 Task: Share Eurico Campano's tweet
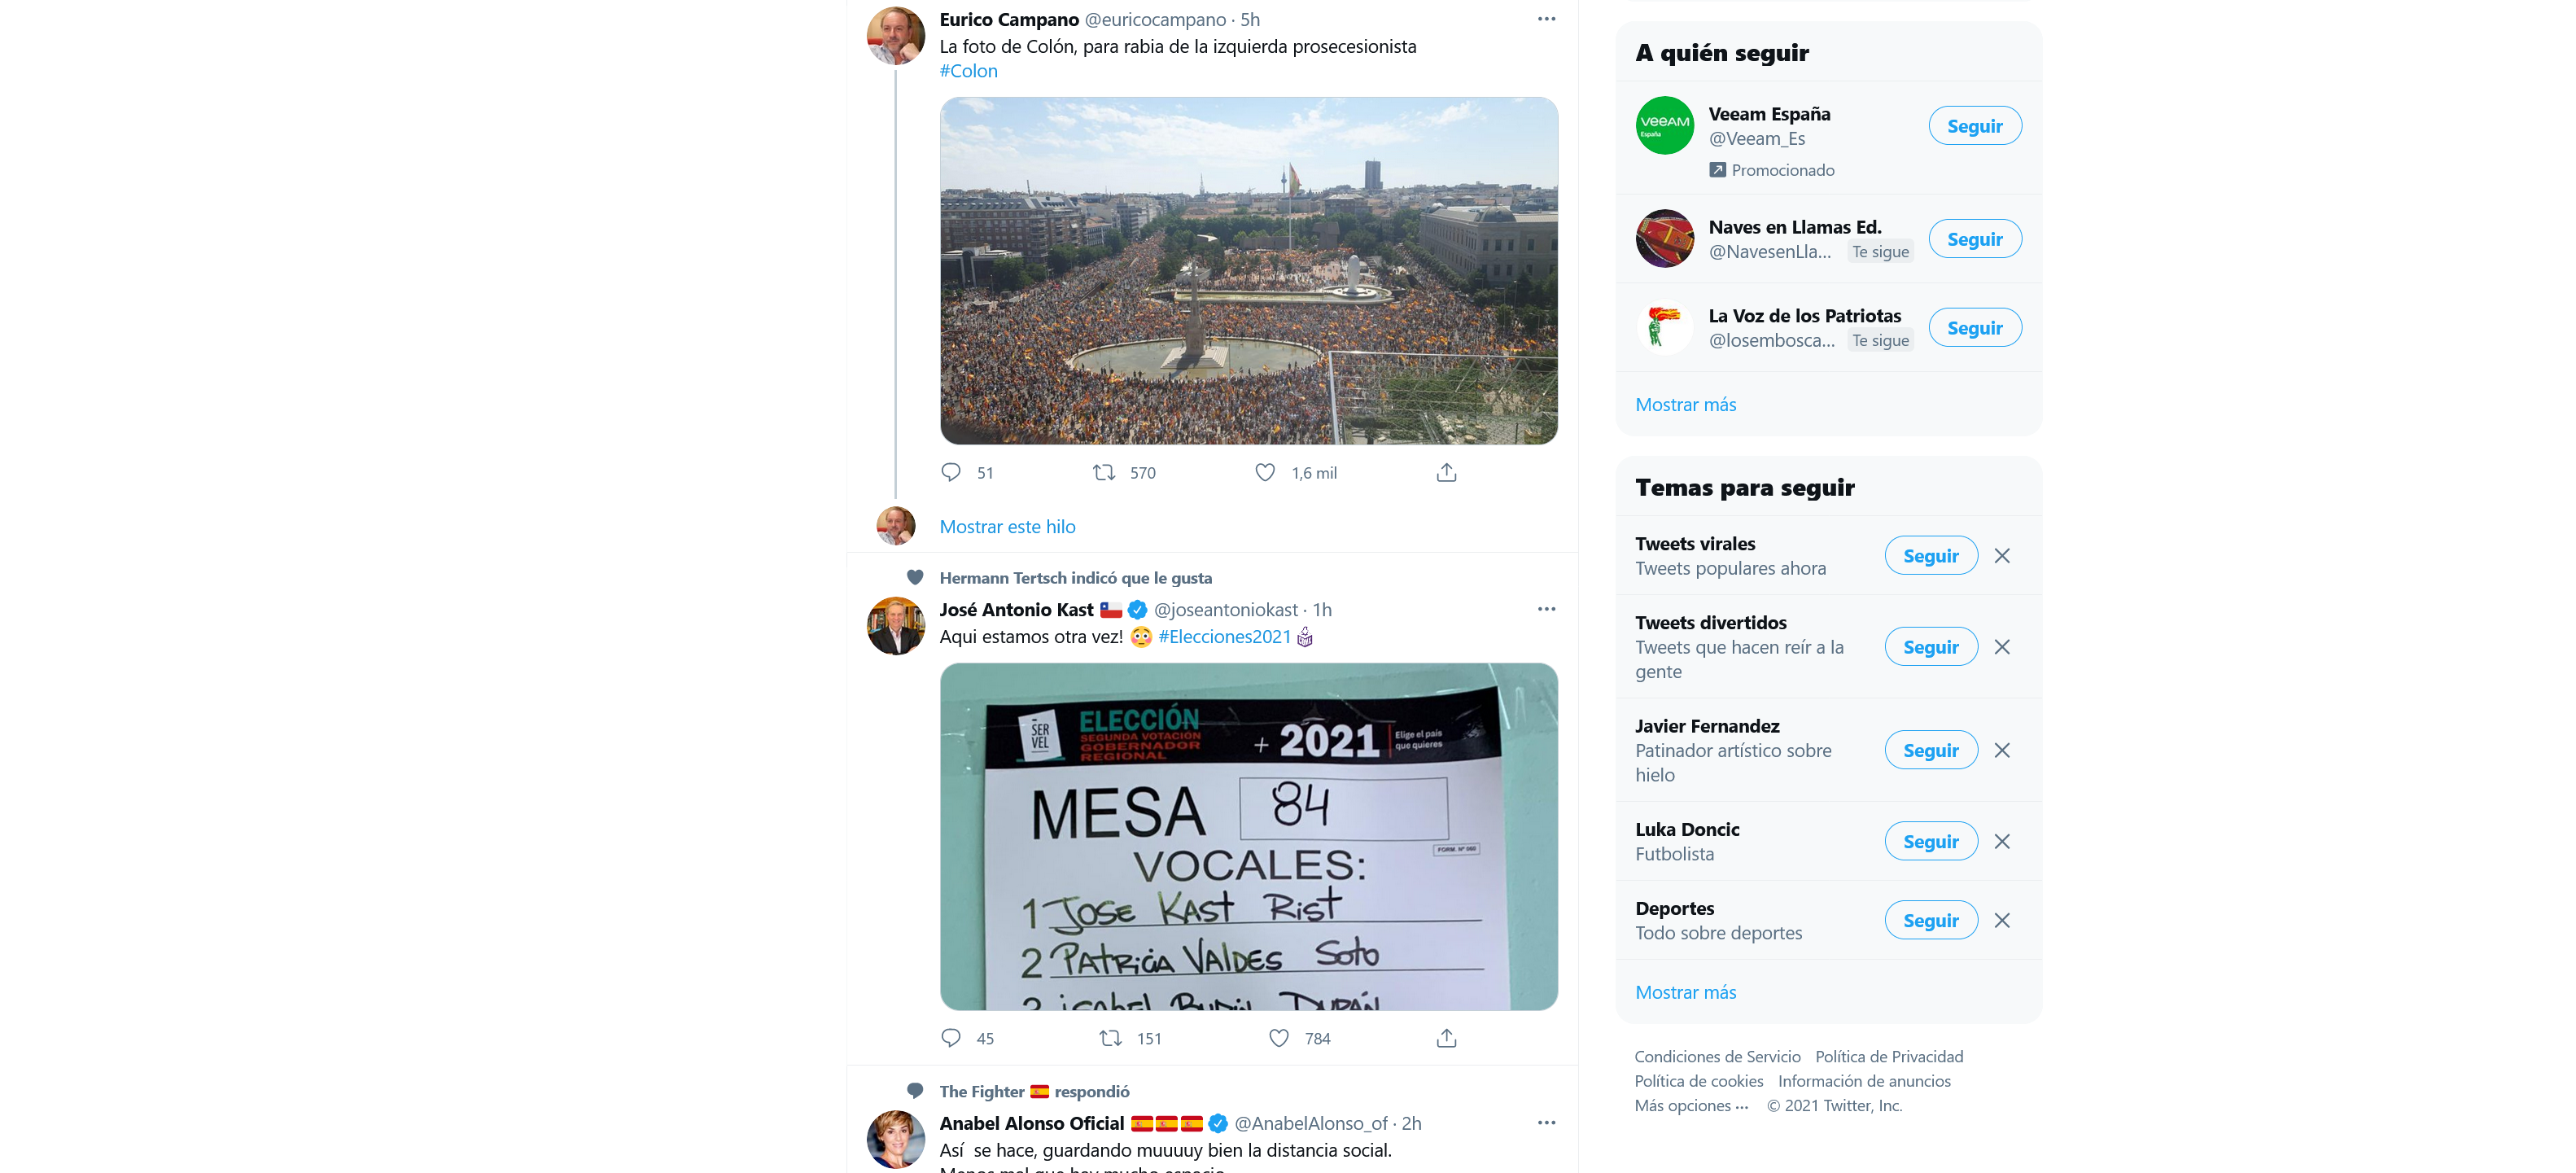pos(1446,472)
